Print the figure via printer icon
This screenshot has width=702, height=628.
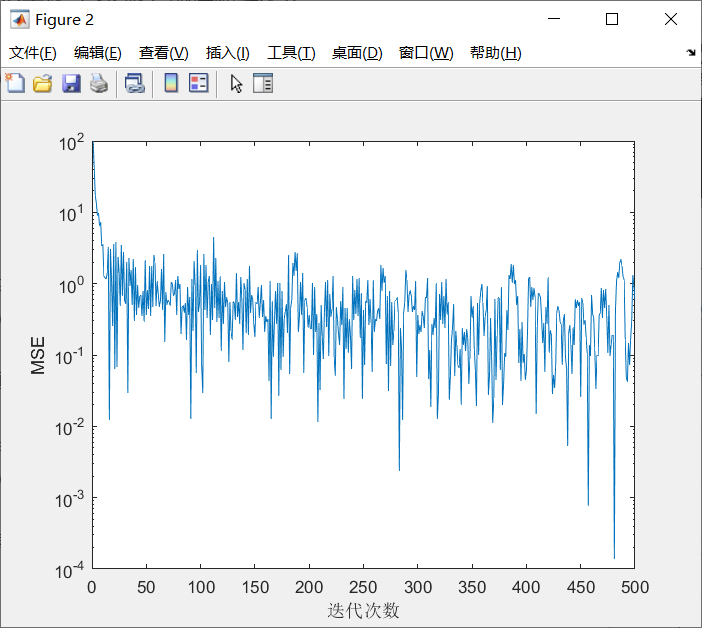[99, 83]
